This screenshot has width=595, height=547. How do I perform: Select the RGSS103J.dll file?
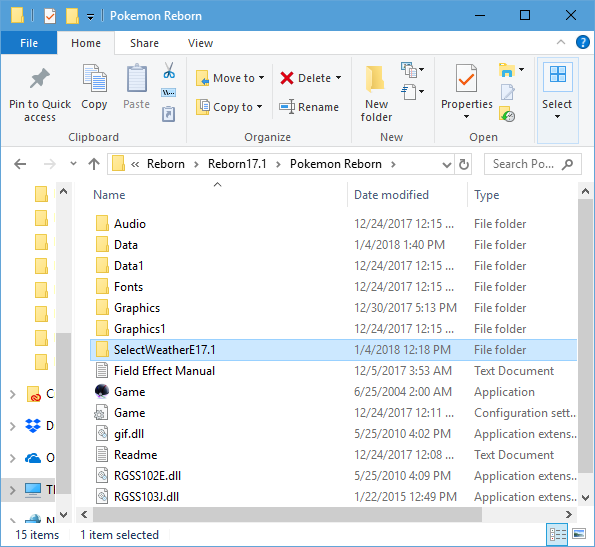tap(334, 497)
